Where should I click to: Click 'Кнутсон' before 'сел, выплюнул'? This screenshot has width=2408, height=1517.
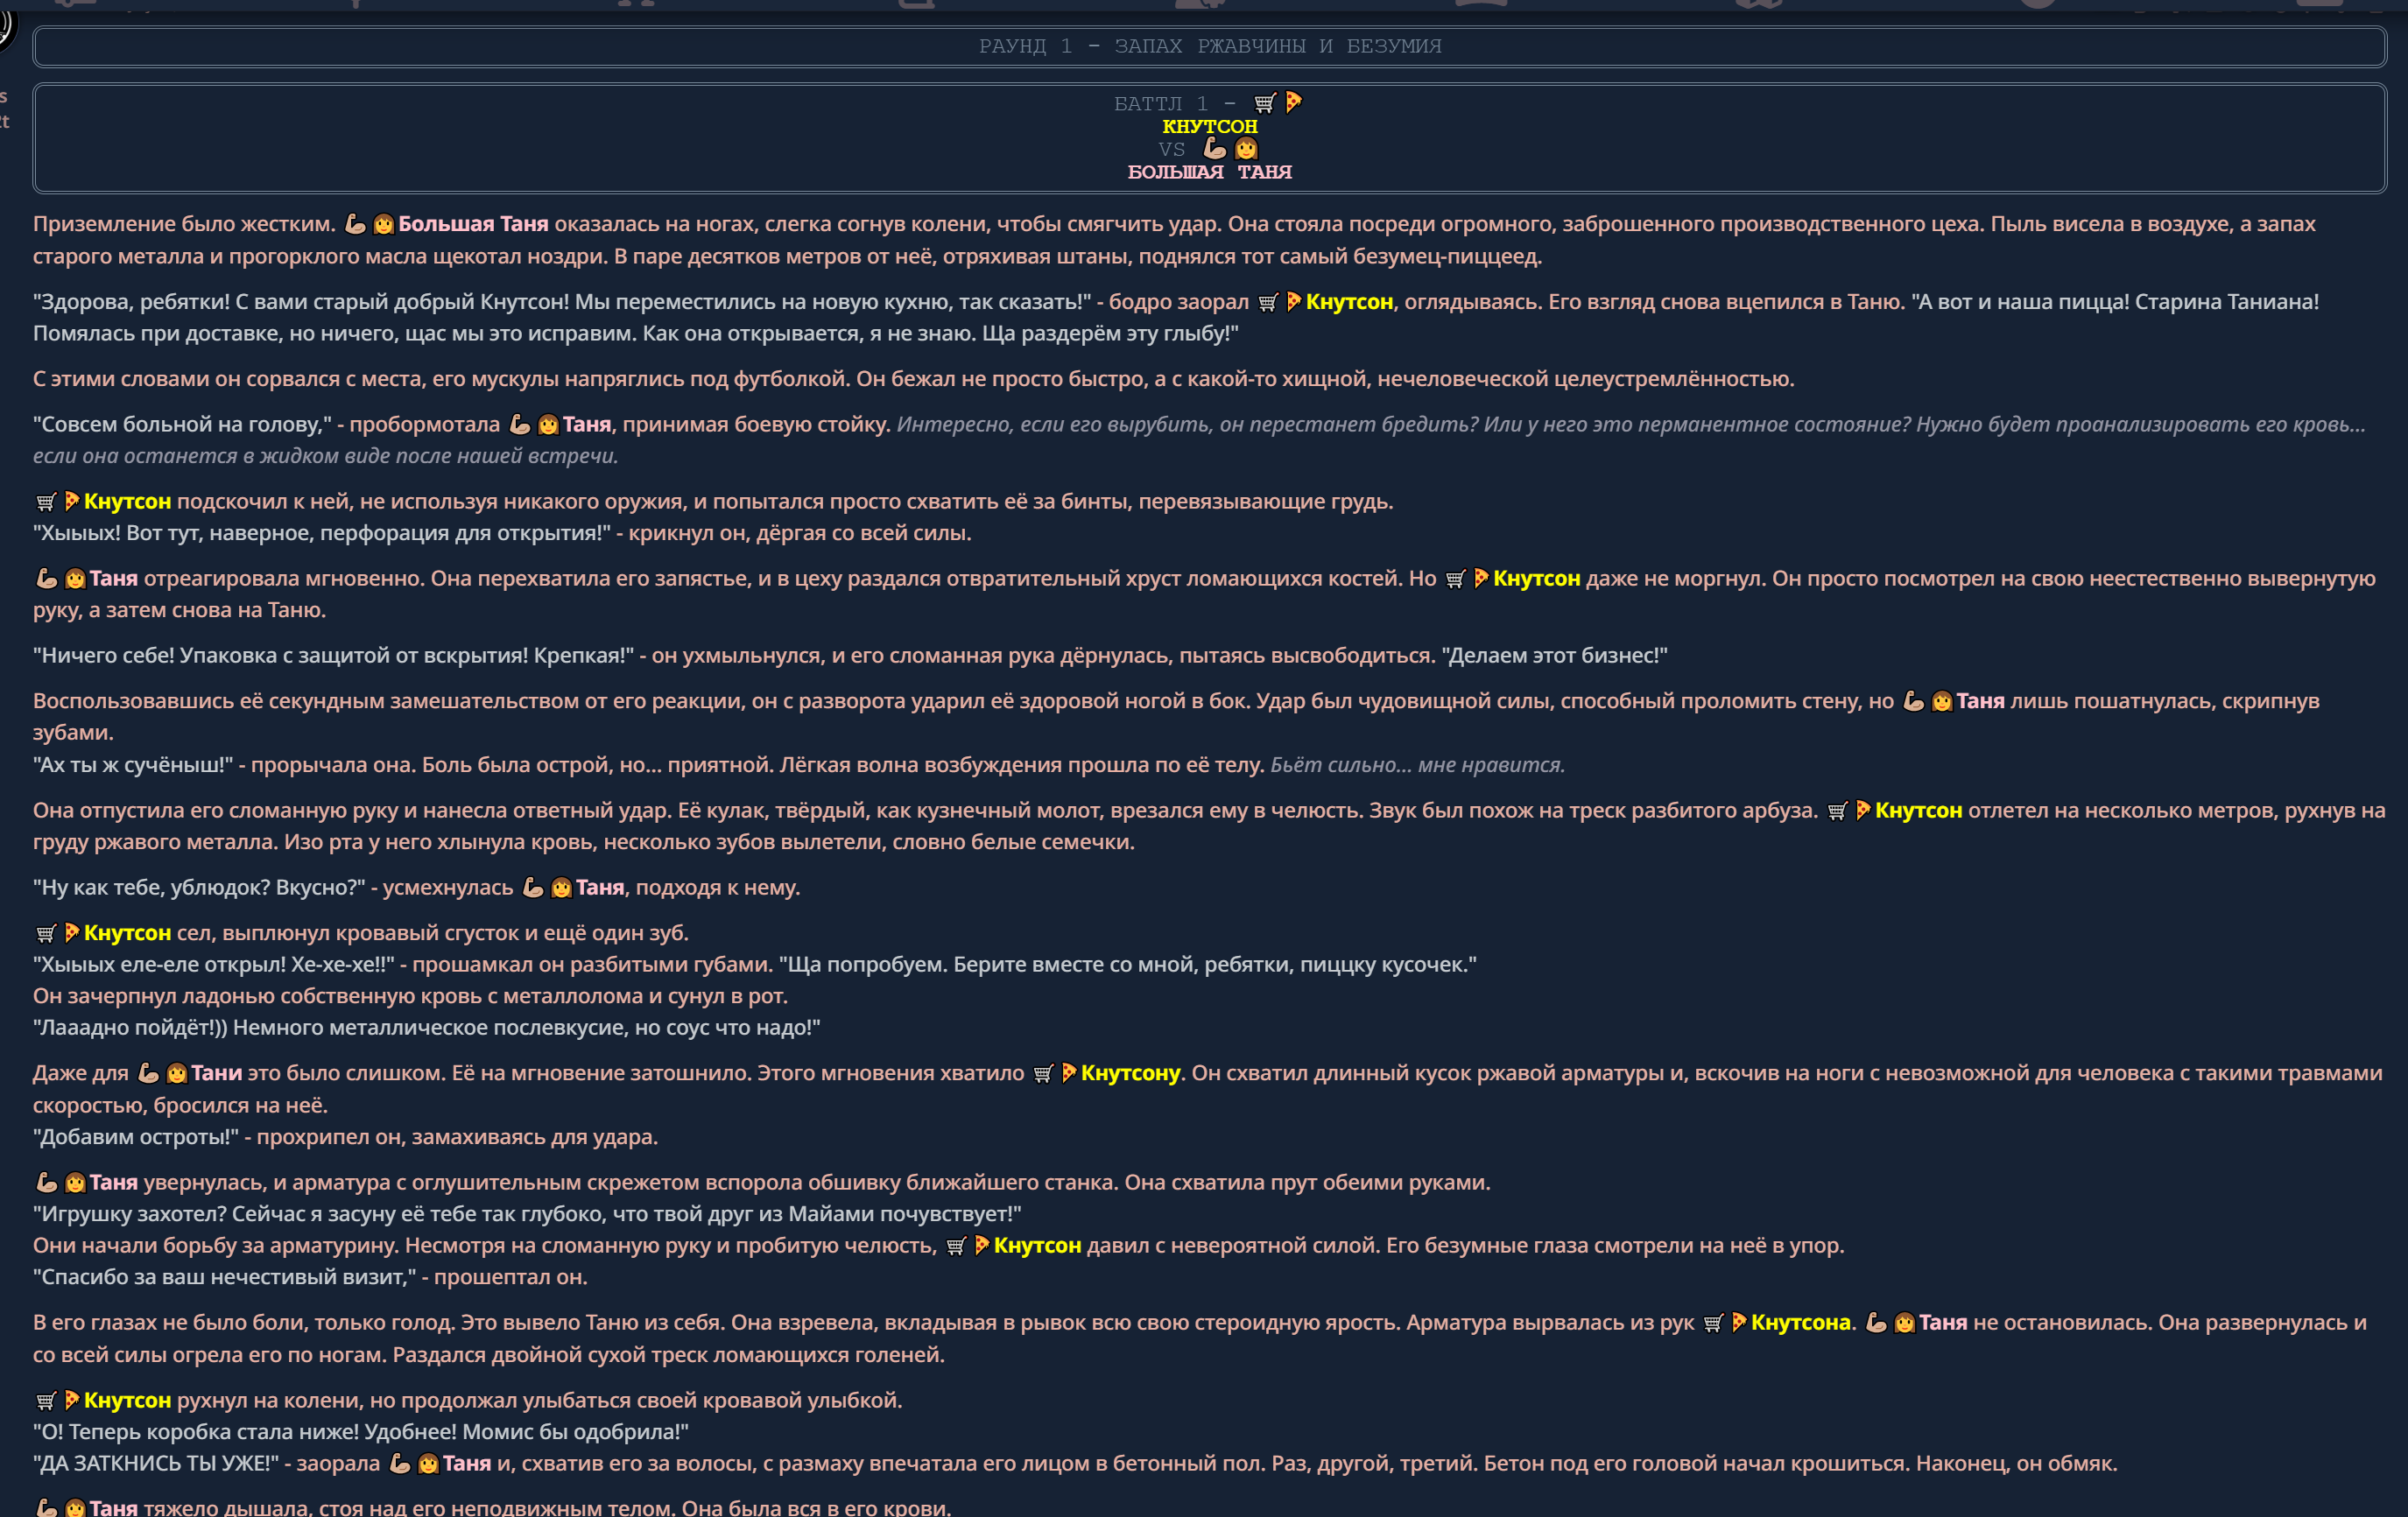click(127, 933)
